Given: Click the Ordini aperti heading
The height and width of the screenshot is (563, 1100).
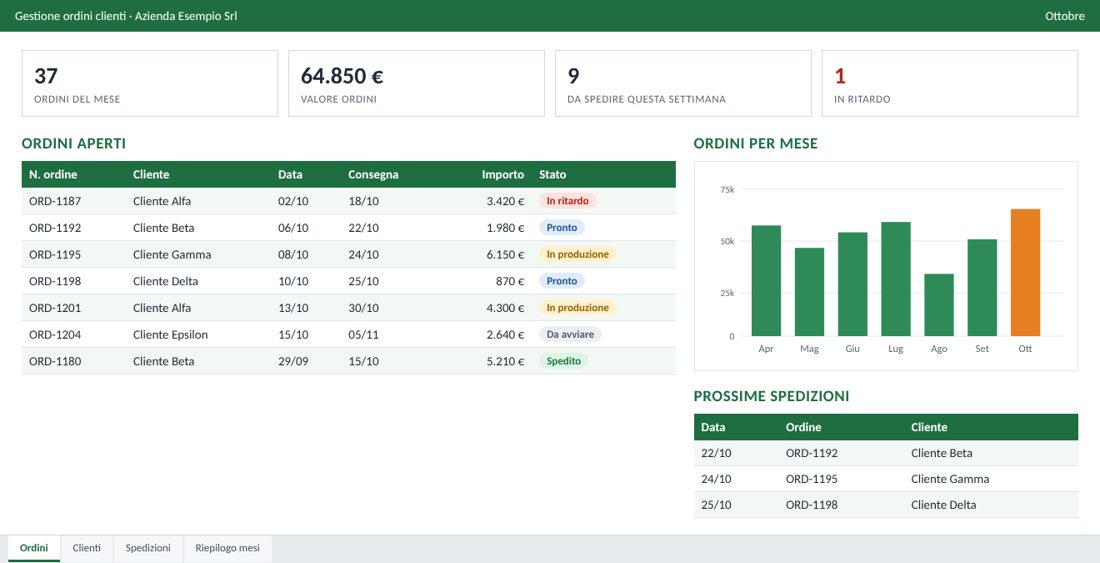Looking at the screenshot, I should (74, 144).
